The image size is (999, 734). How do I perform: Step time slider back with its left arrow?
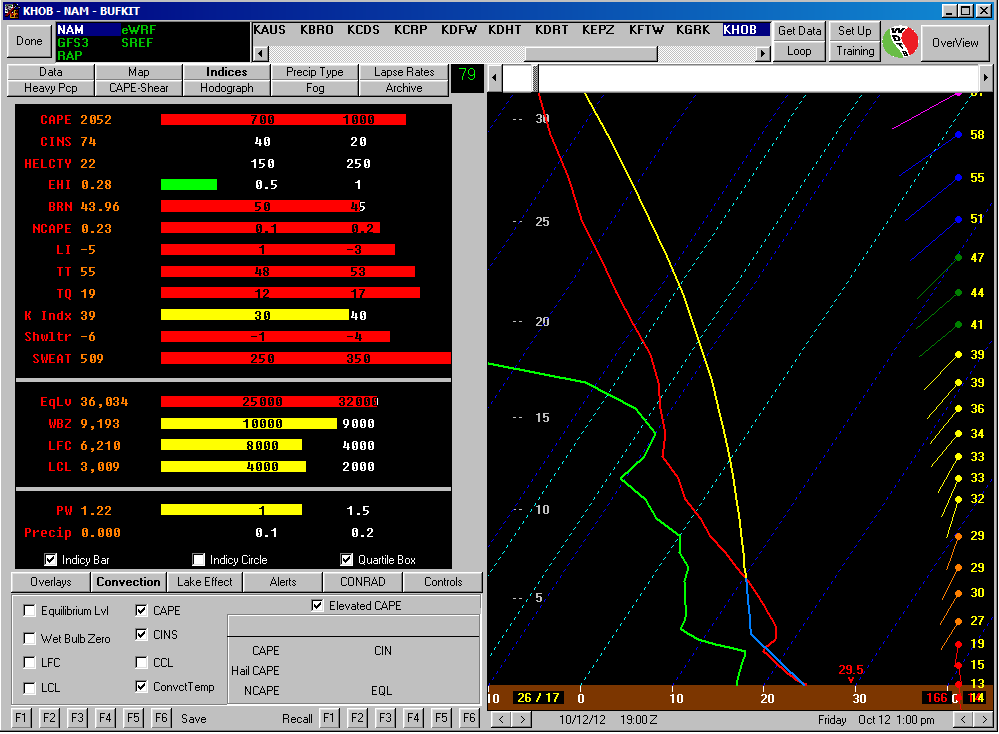point(494,78)
